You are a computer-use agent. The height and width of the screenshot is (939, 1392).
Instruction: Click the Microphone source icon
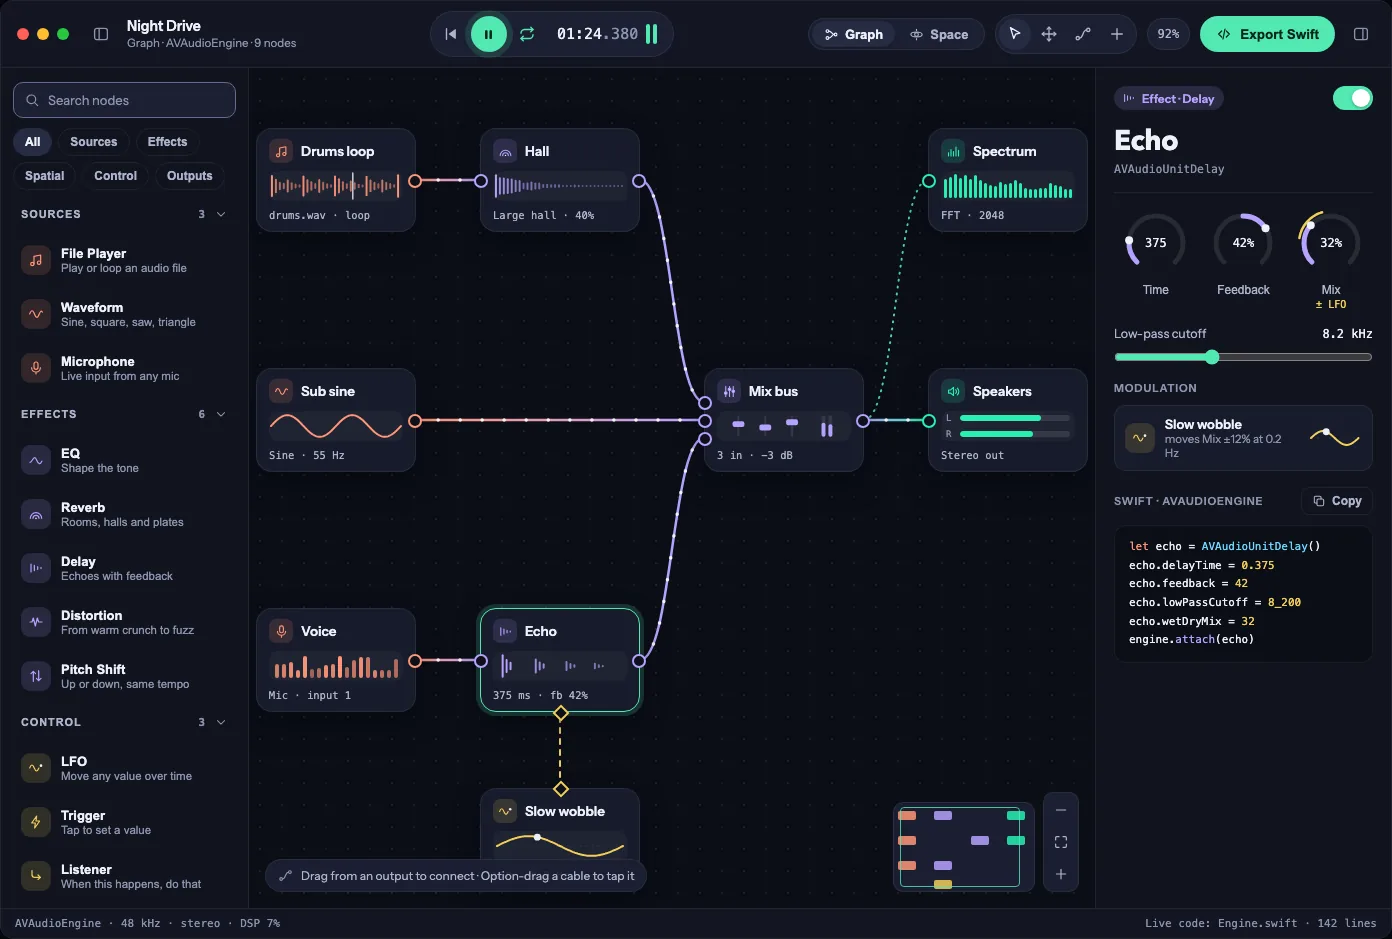36,368
